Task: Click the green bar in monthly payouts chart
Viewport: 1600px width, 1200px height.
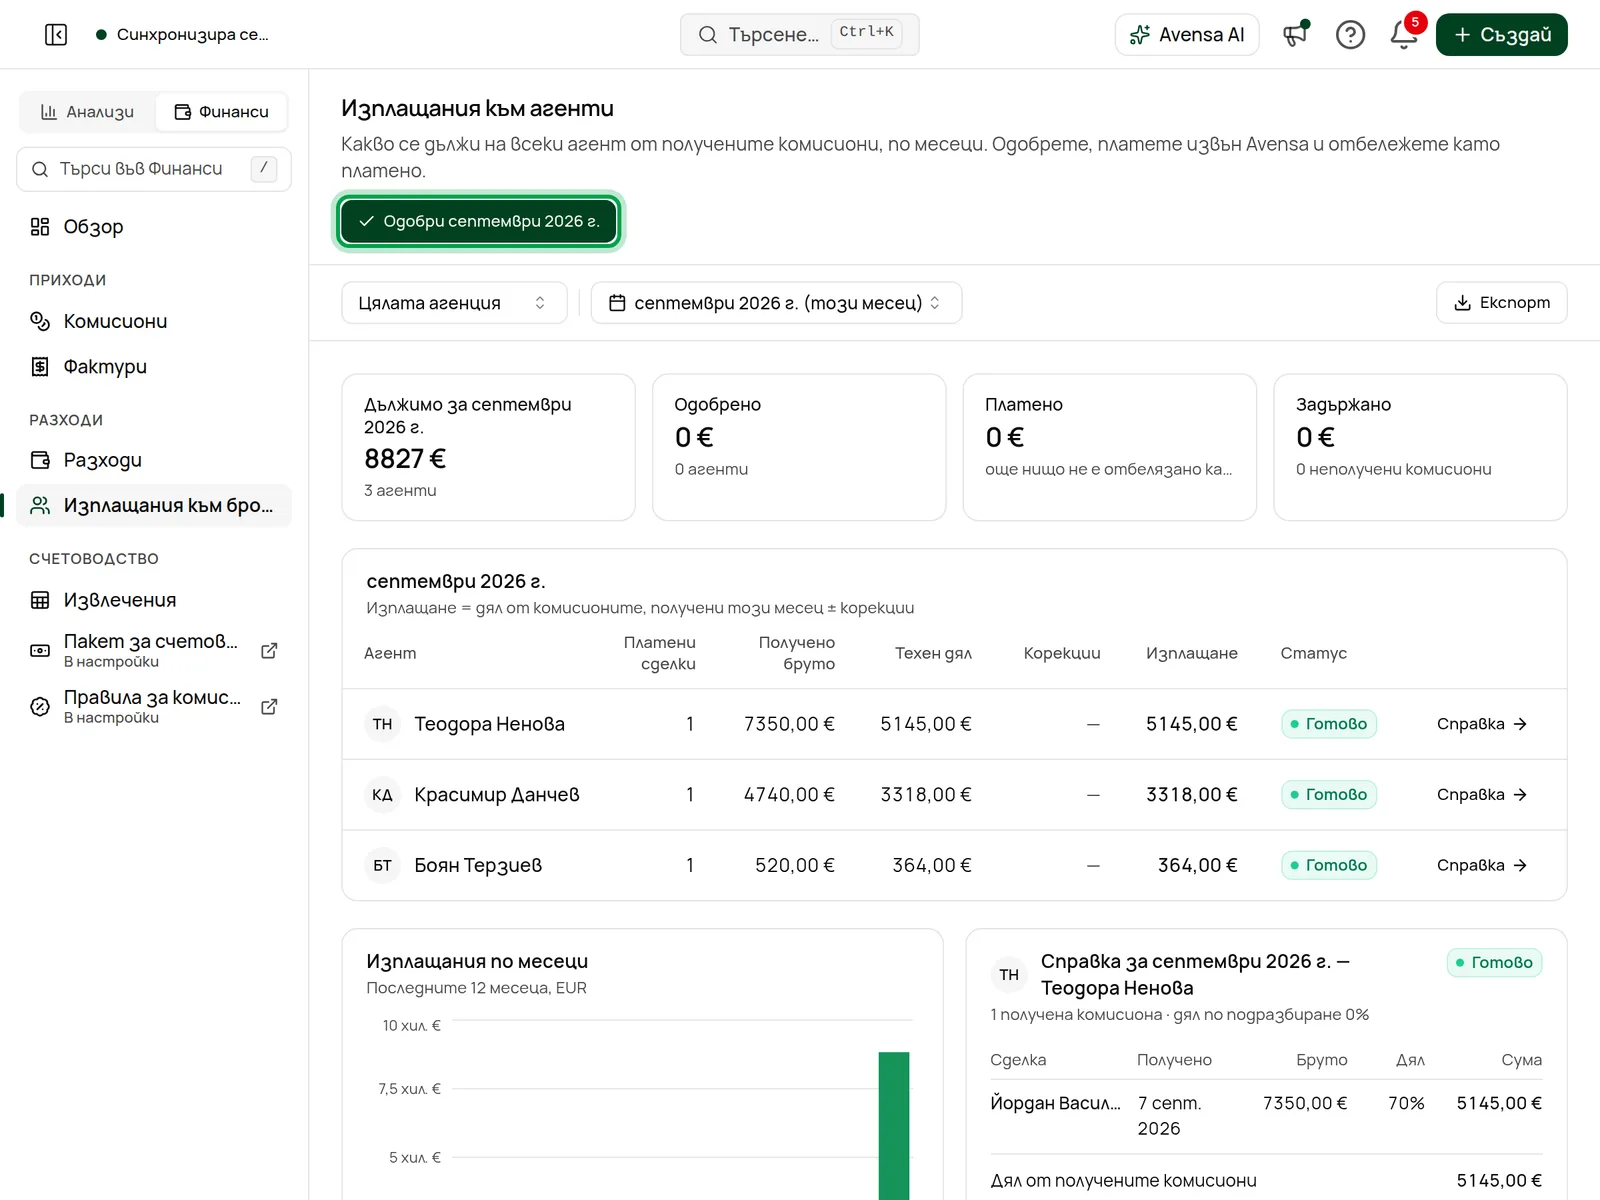Action: tap(894, 1125)
